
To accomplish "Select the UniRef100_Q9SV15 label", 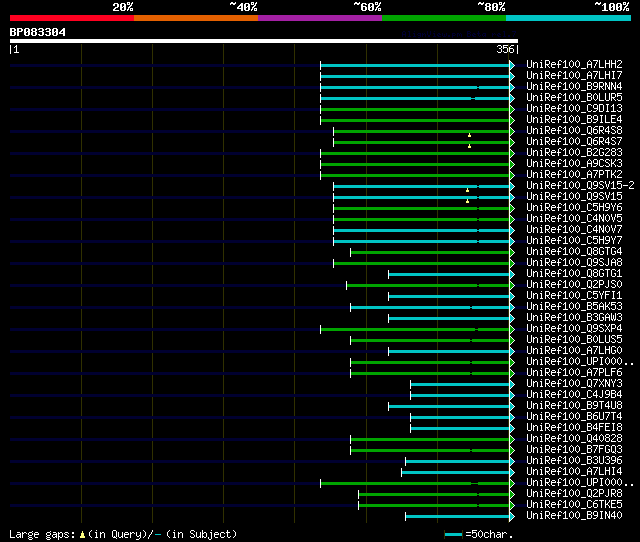I will (x=574, y=197).
